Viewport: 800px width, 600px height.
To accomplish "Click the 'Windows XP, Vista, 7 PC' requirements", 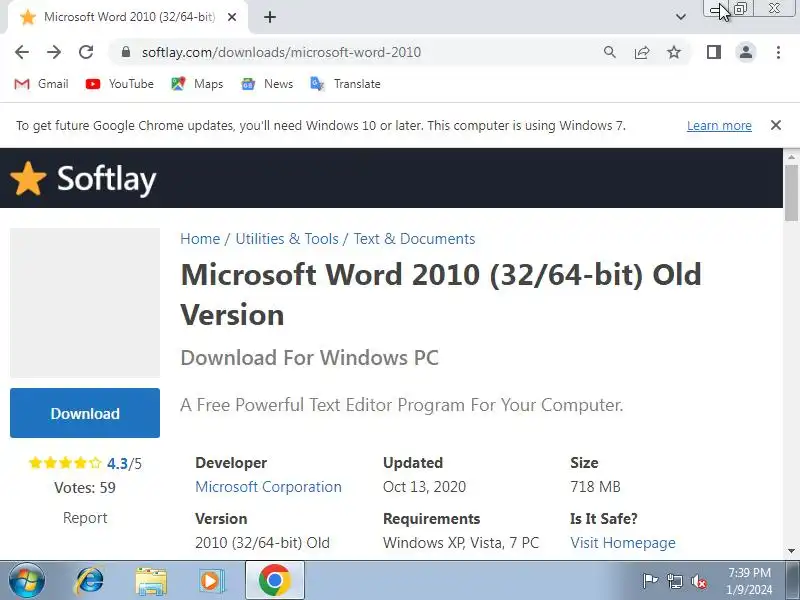I will (461, 543).
